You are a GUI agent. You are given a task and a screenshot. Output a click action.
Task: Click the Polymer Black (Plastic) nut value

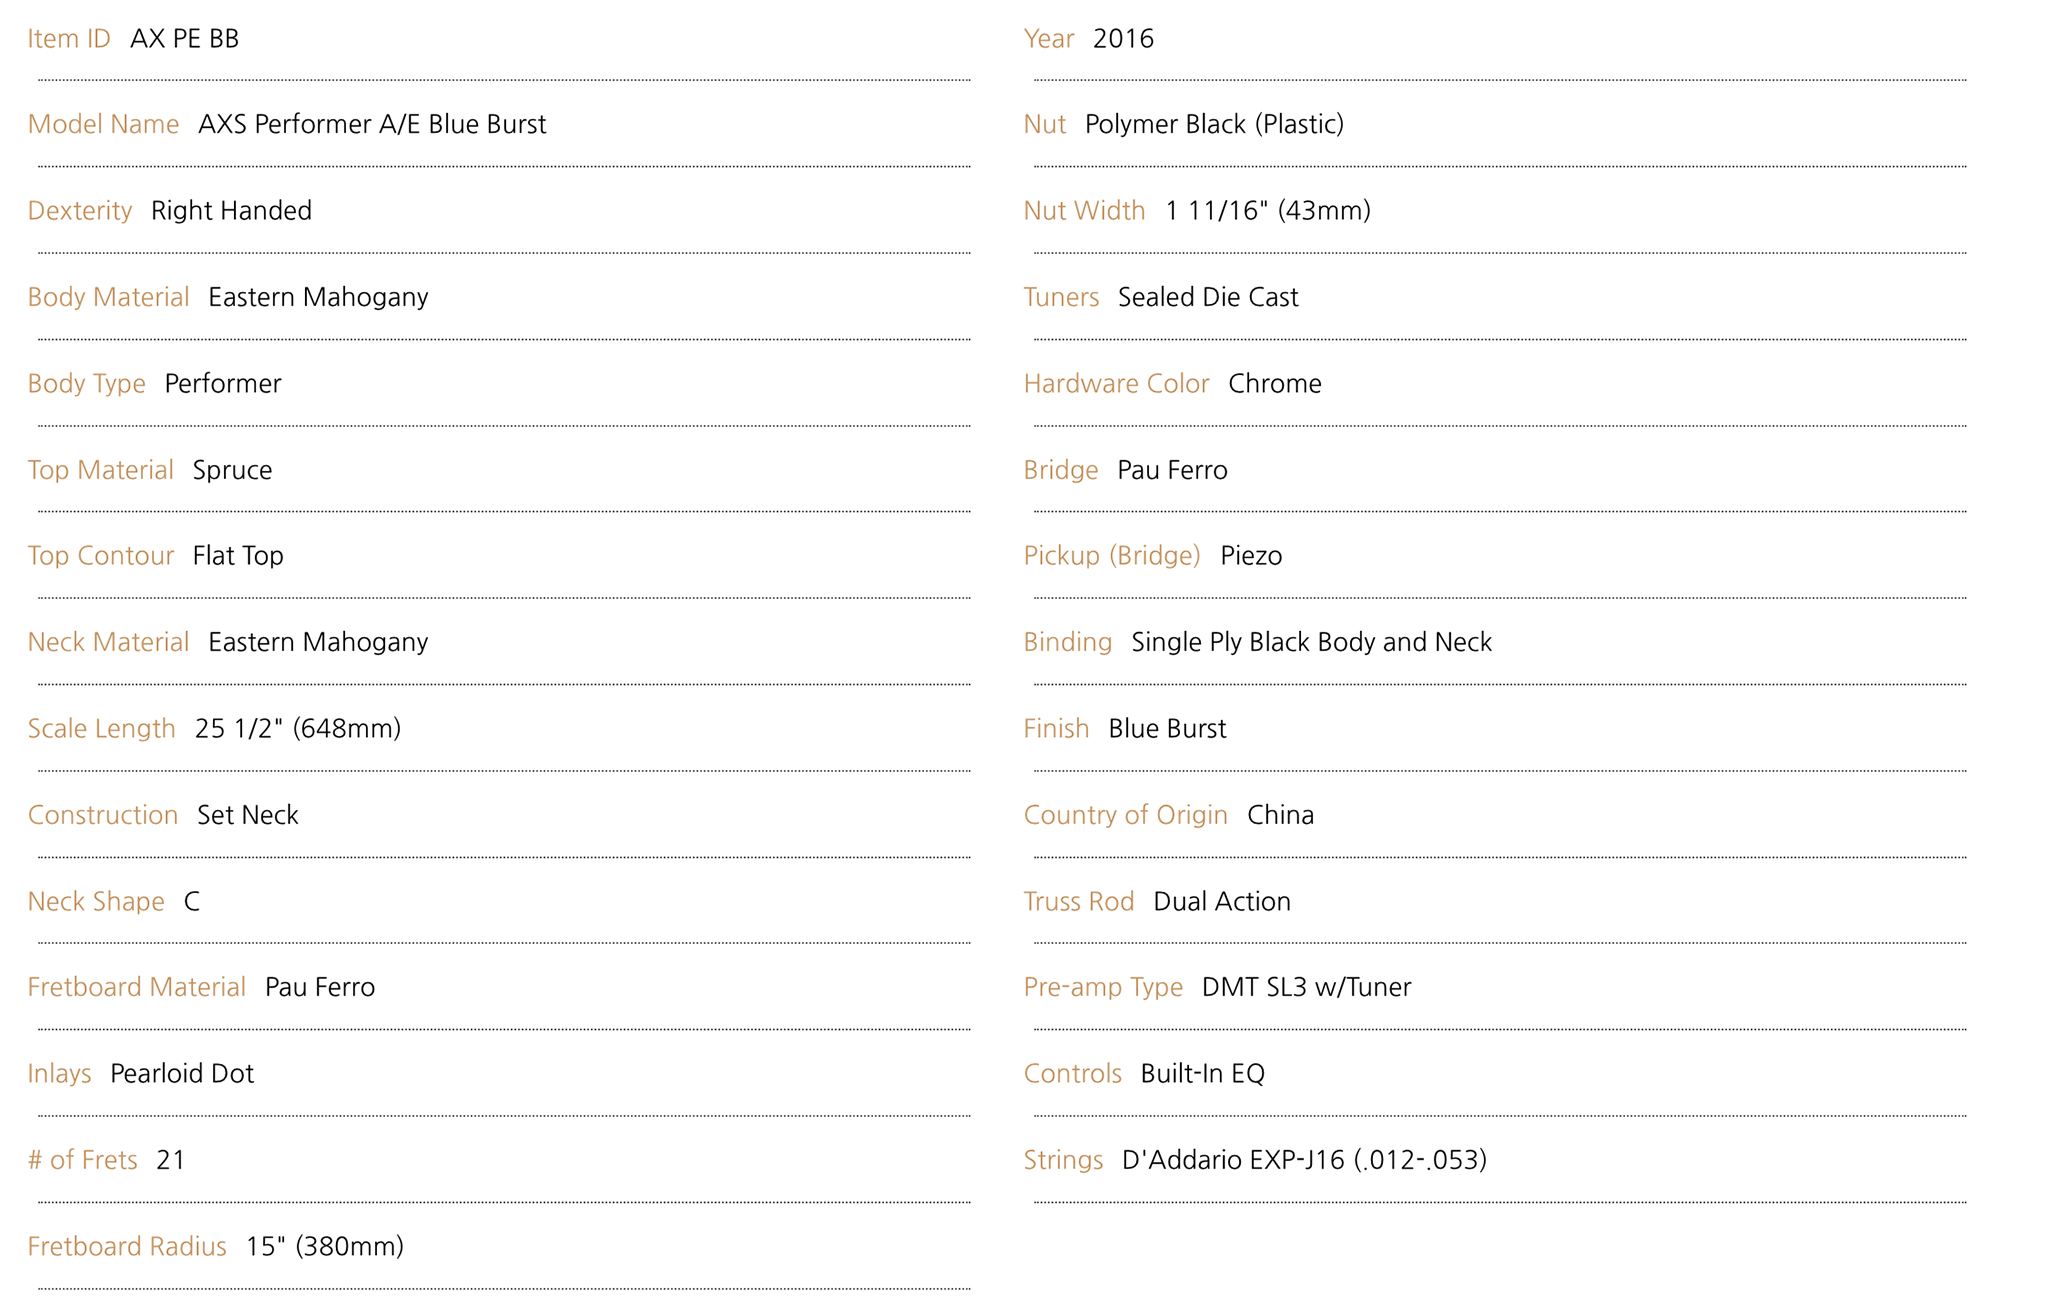click(1214, 125)
